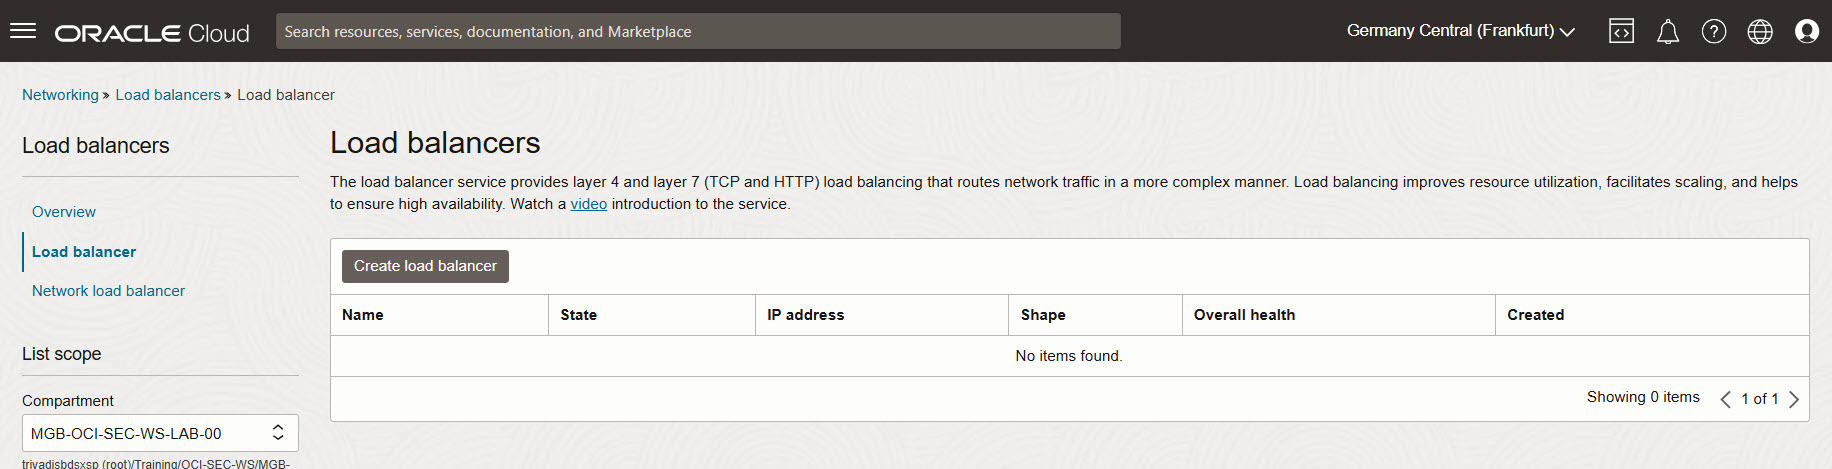1832x469 pixels.
Task: Select Network load balancer in sidebar
Action: (x=108, y=291)
